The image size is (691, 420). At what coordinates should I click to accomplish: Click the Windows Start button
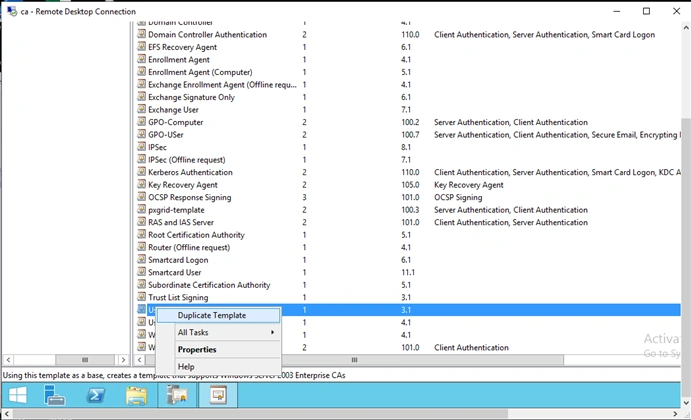click(x=18, y=394)
